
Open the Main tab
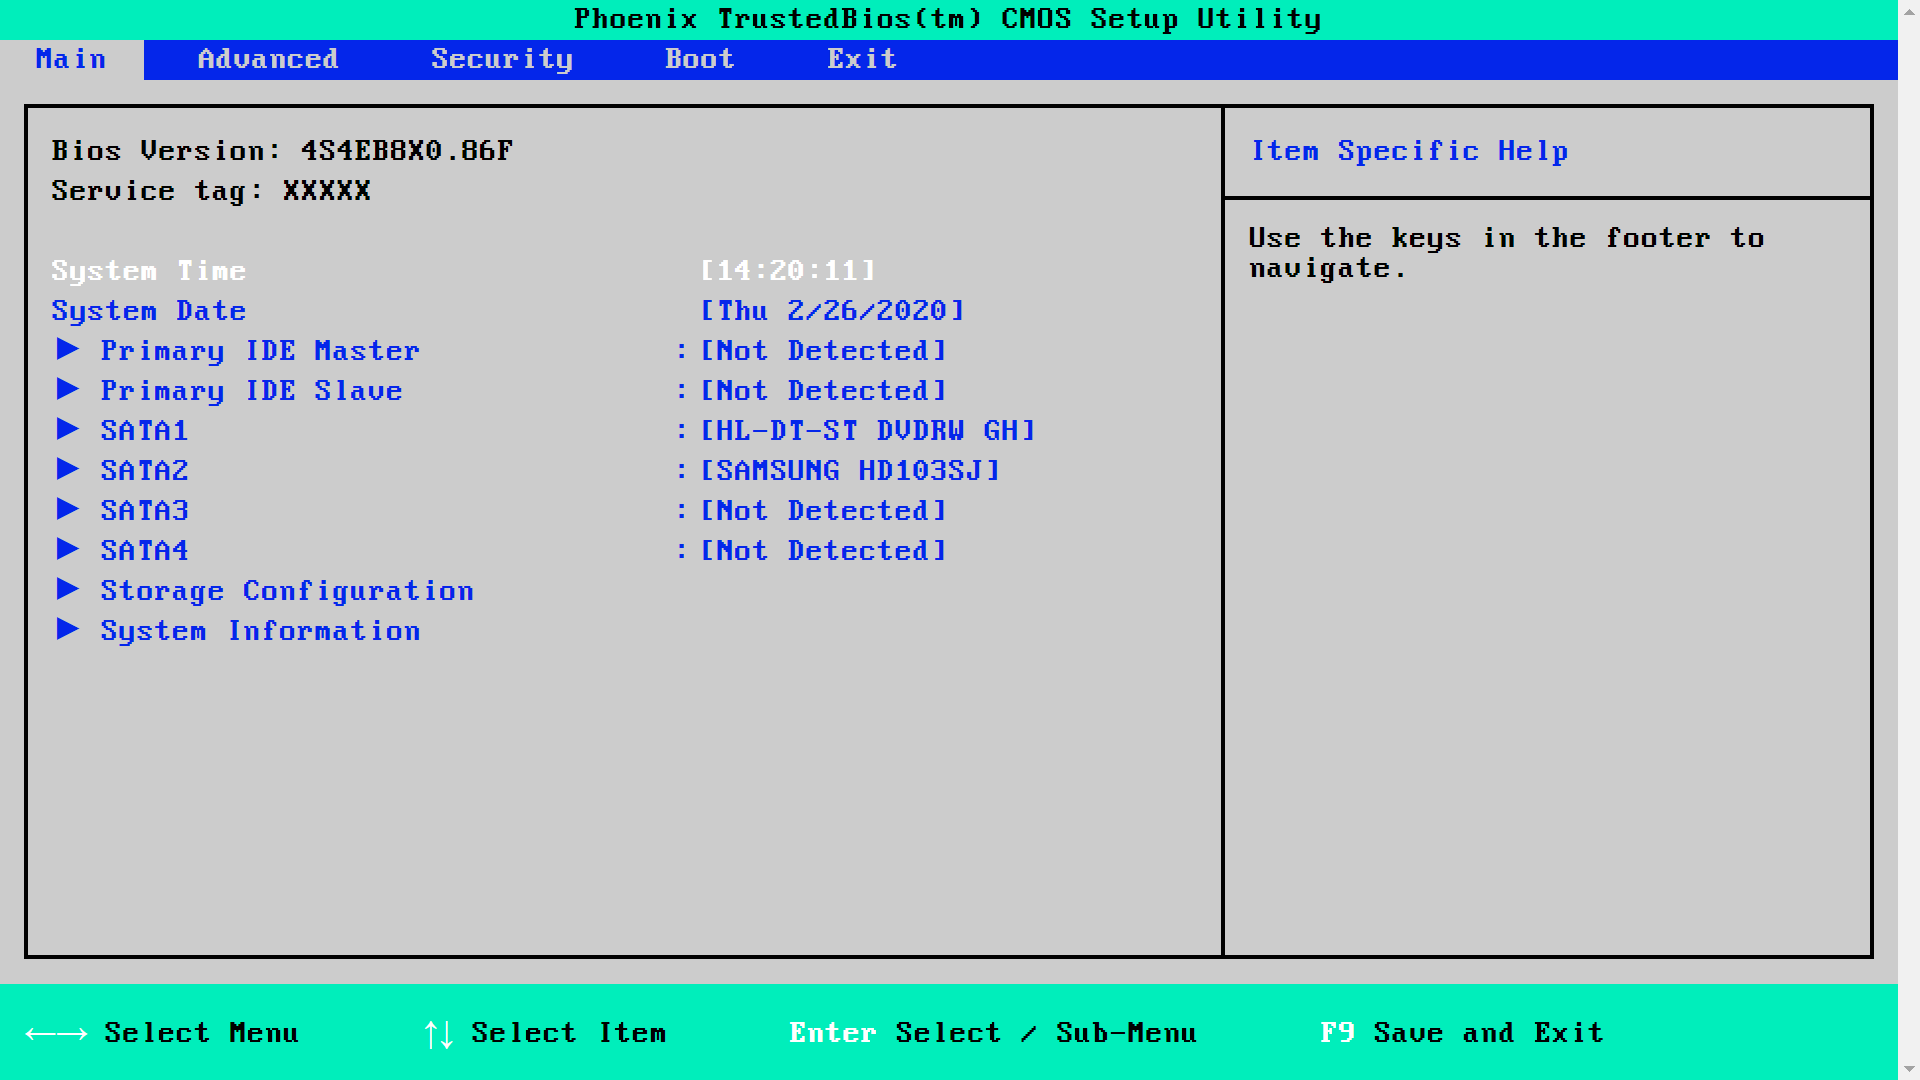click(x=71, y=59)
